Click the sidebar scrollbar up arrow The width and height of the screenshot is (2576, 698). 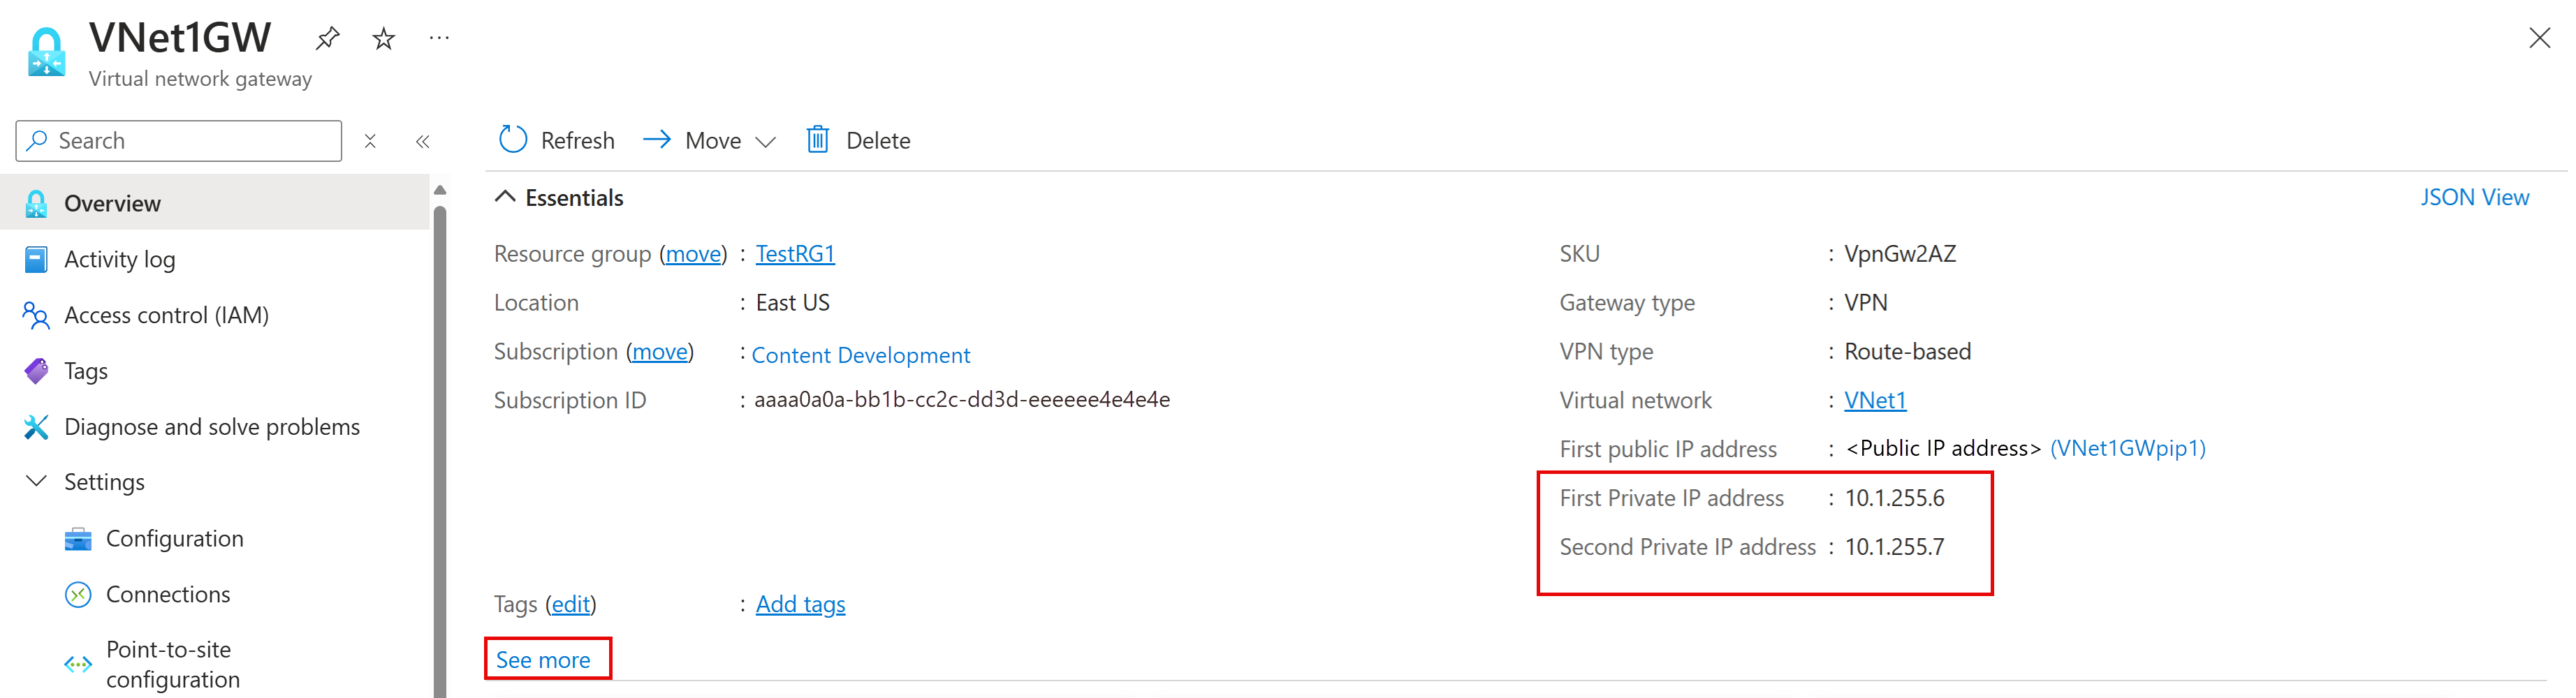[x=440, y=189]
